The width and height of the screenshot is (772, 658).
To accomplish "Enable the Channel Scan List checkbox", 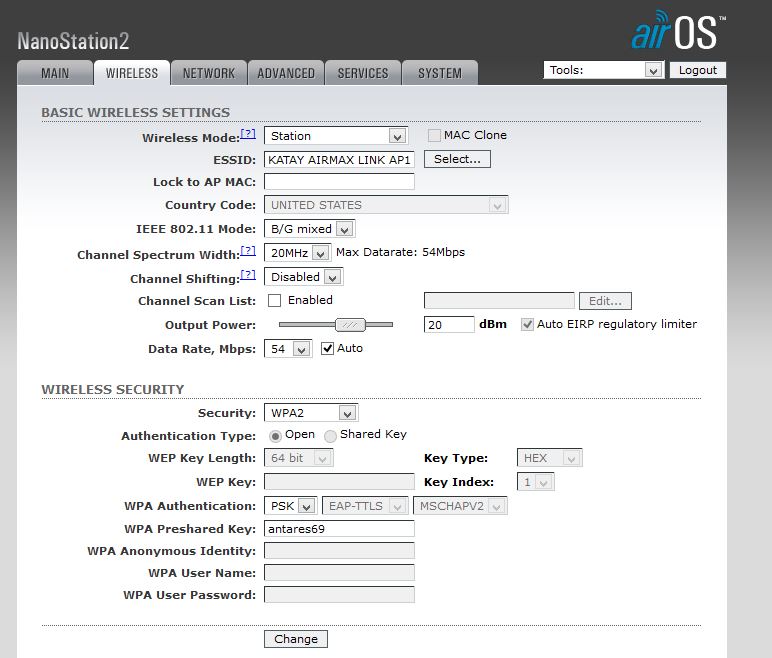I will (274, 300).
